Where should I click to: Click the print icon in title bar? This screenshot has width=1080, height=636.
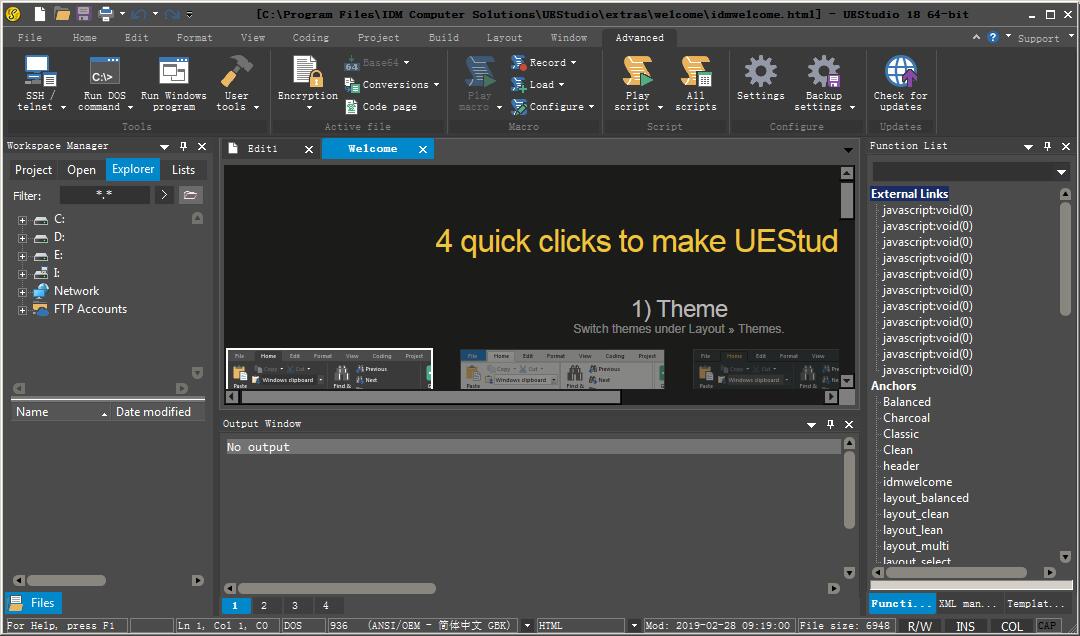click(x=105, y=14)
